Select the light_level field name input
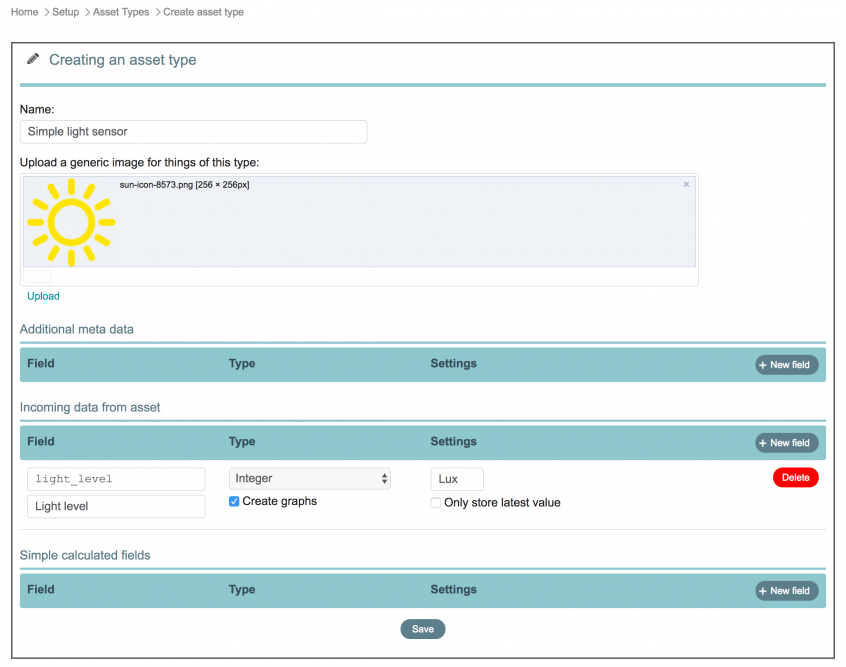846x667 pixels. [x=115, y=478]
